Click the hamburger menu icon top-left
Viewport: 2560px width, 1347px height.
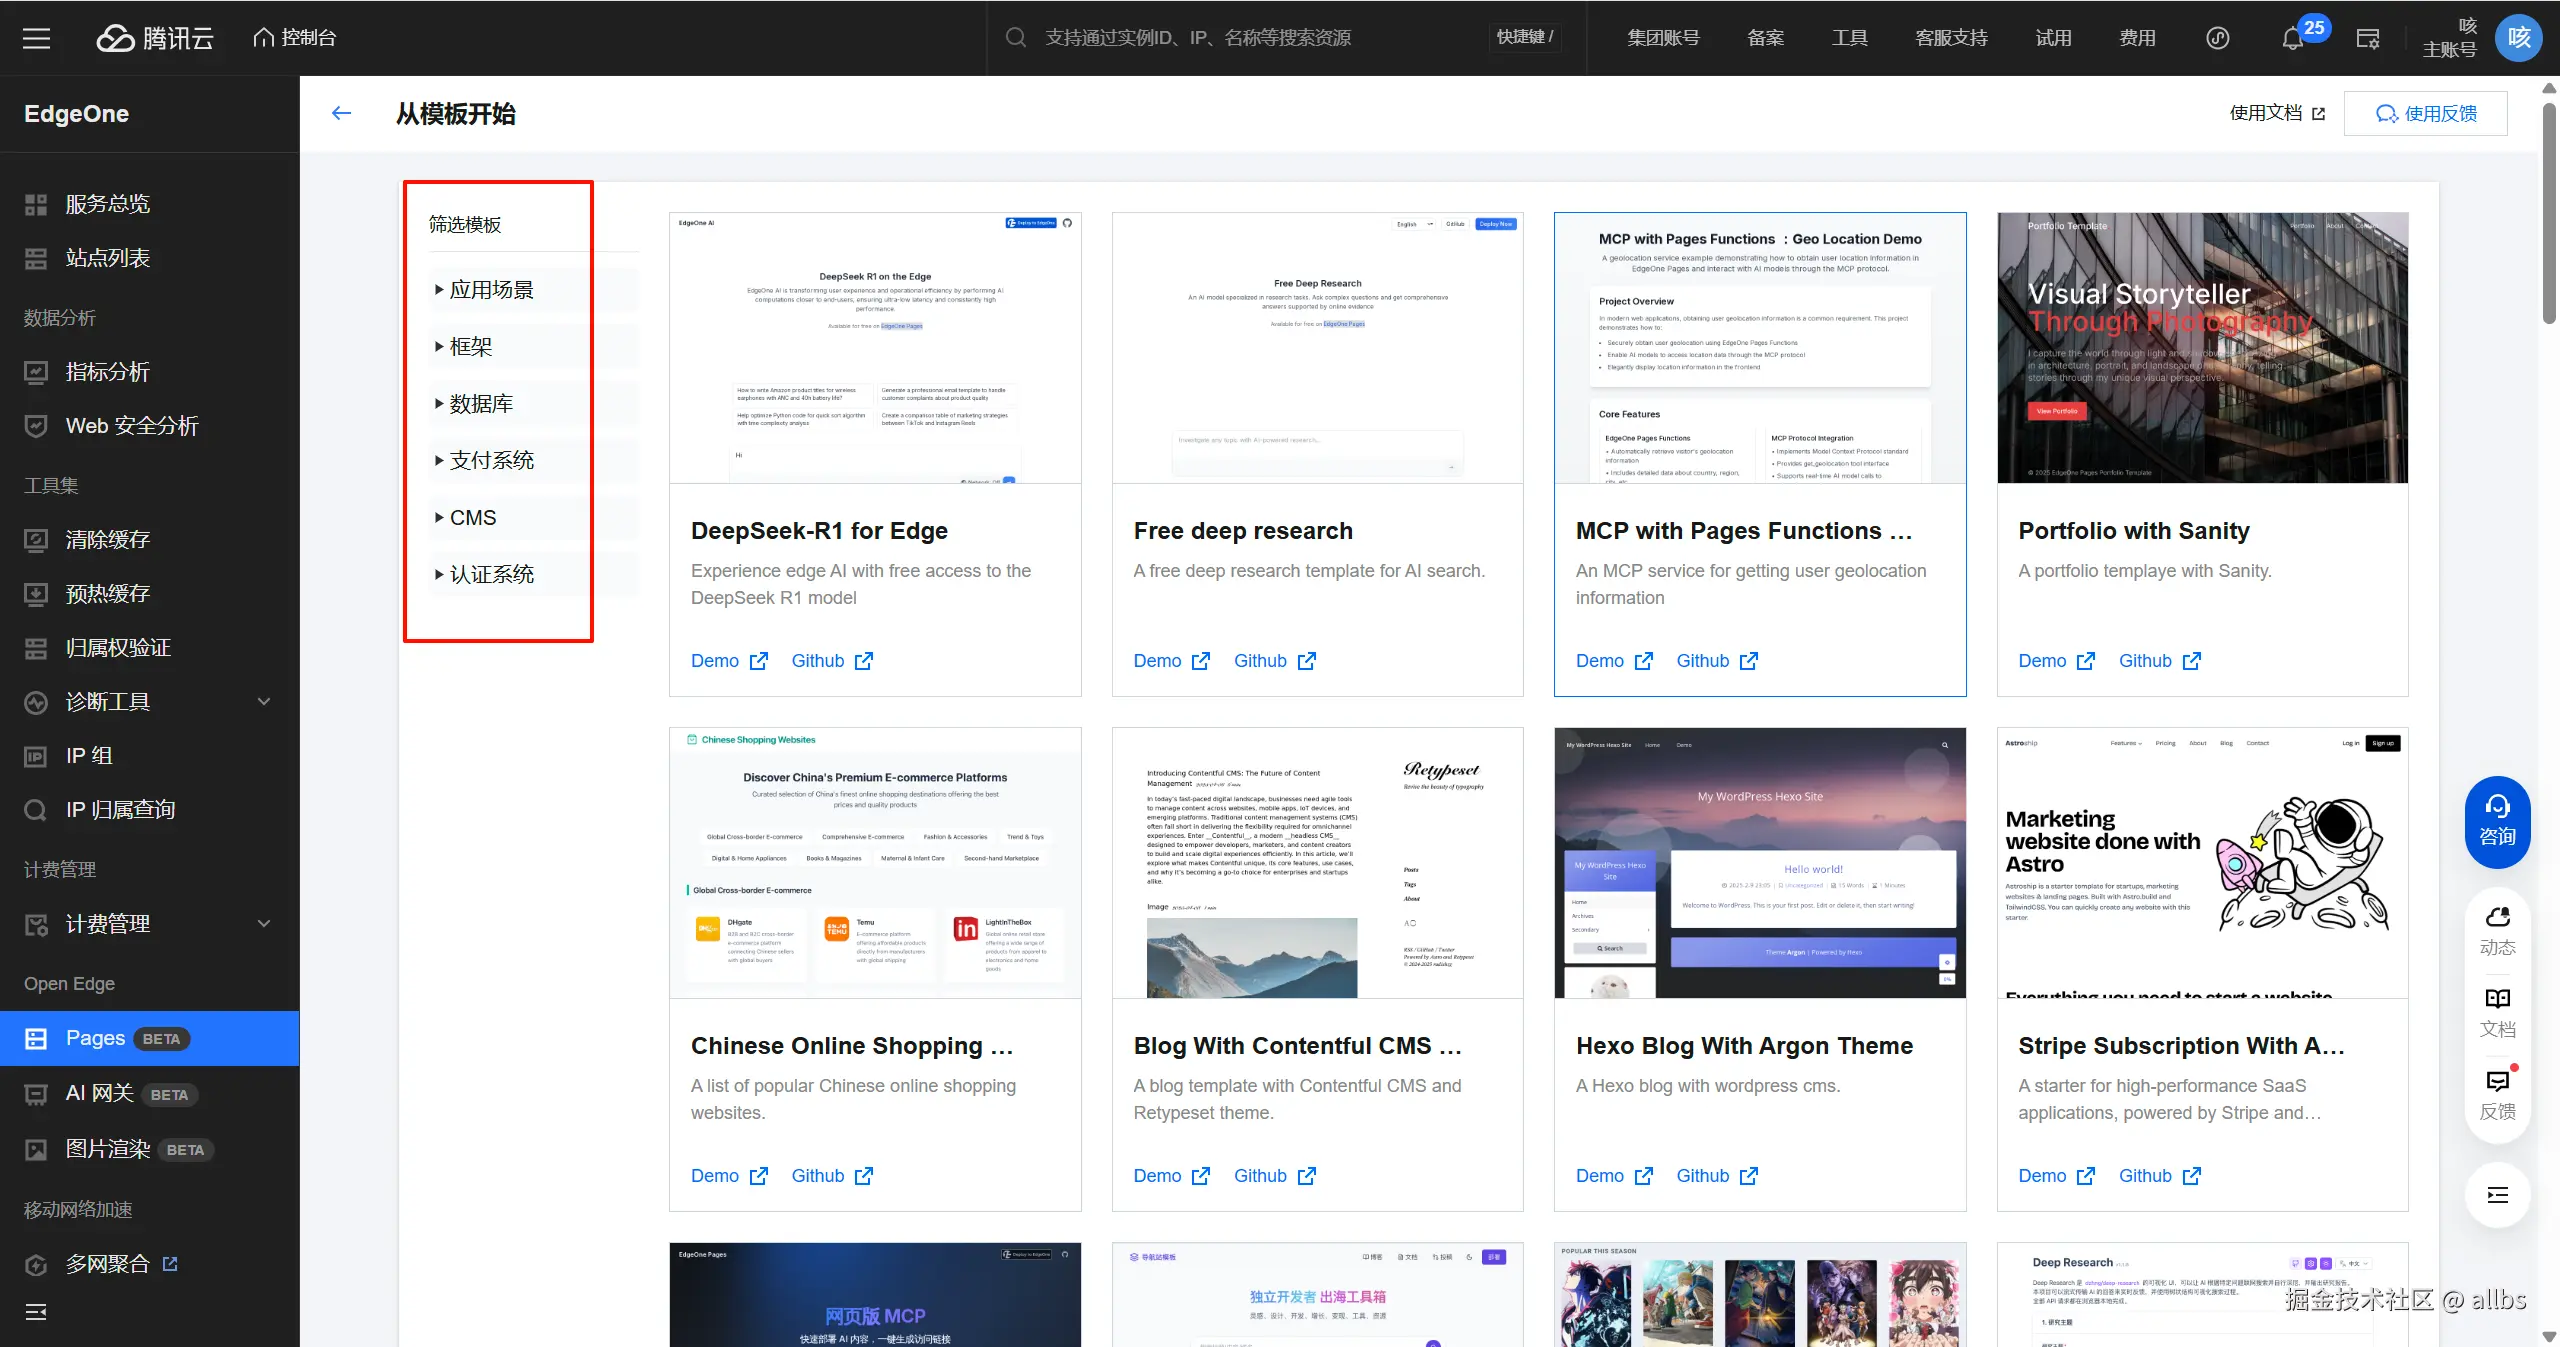pos(36,38)
